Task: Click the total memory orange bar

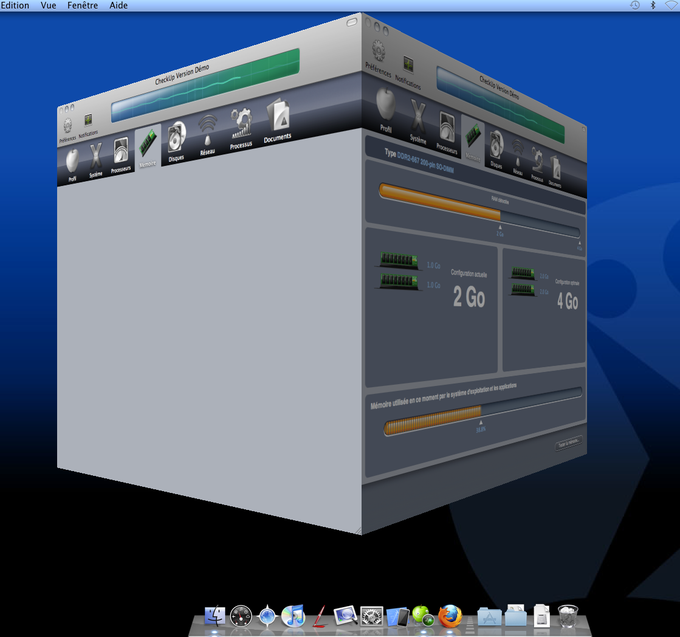Action: tap(479, 209)
